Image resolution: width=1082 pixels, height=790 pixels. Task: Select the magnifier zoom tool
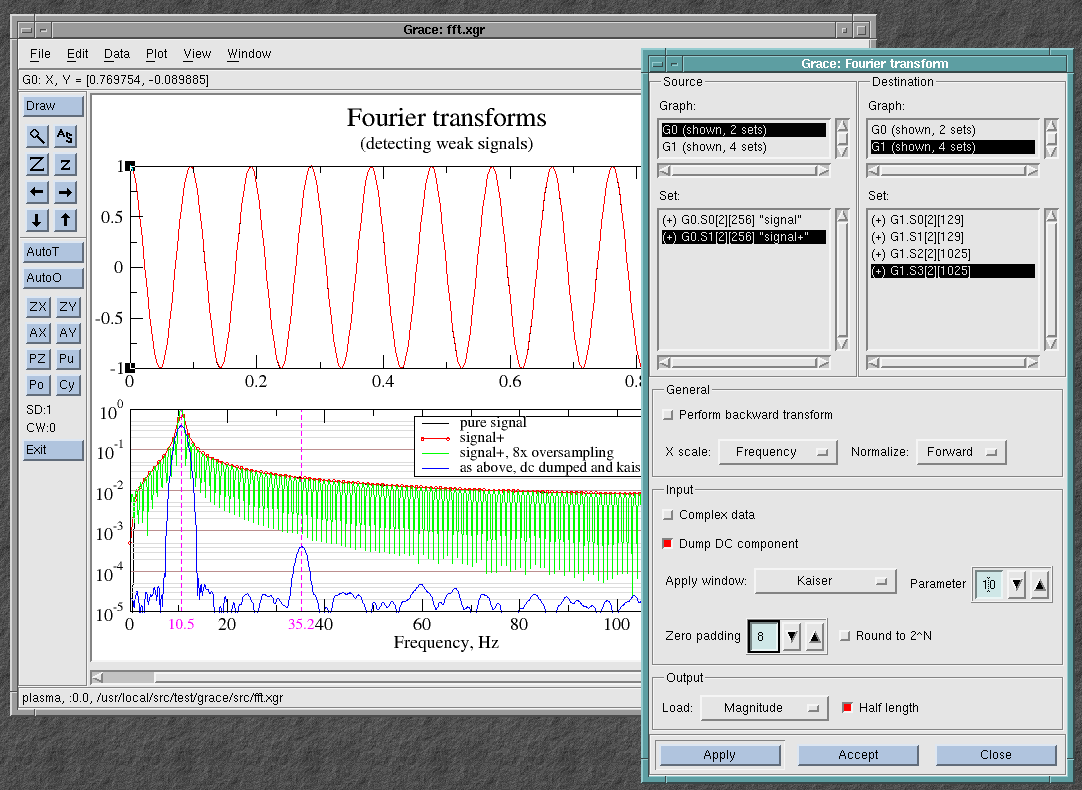point(38,136)
